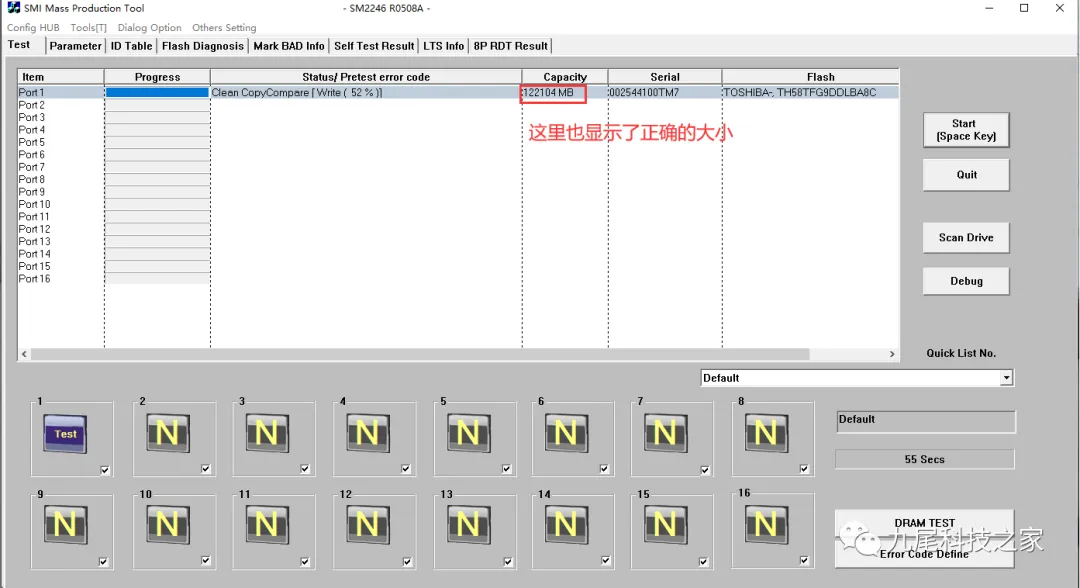Open the Tools[T] menu
This screenshot has height=588, width=1080.
tap(88, 28)
